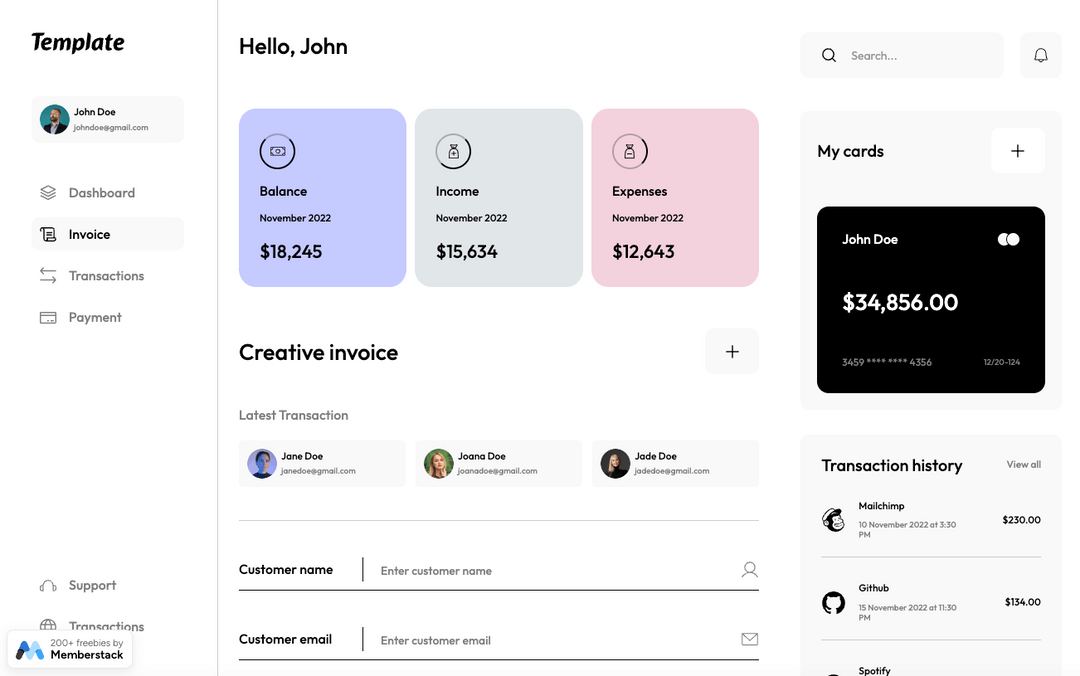Click the money bag icon on the Income card
Viewport: 1080px width, 676px height.
[x=453, y=151]
